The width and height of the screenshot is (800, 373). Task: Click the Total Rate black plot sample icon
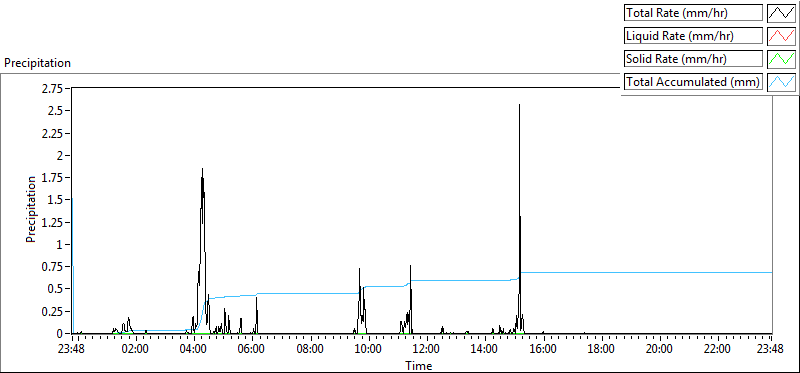coord(782,13)
